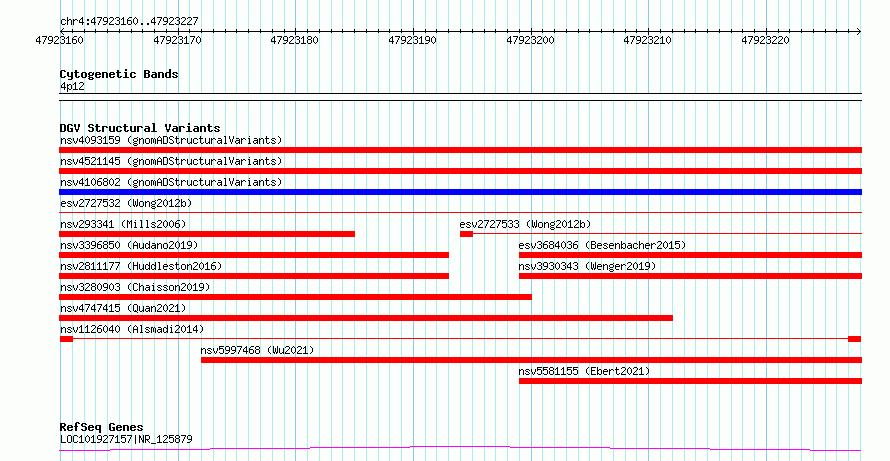
Task: Open the nsv4106802 gnomAD variant label
Action: coord(171,182)
